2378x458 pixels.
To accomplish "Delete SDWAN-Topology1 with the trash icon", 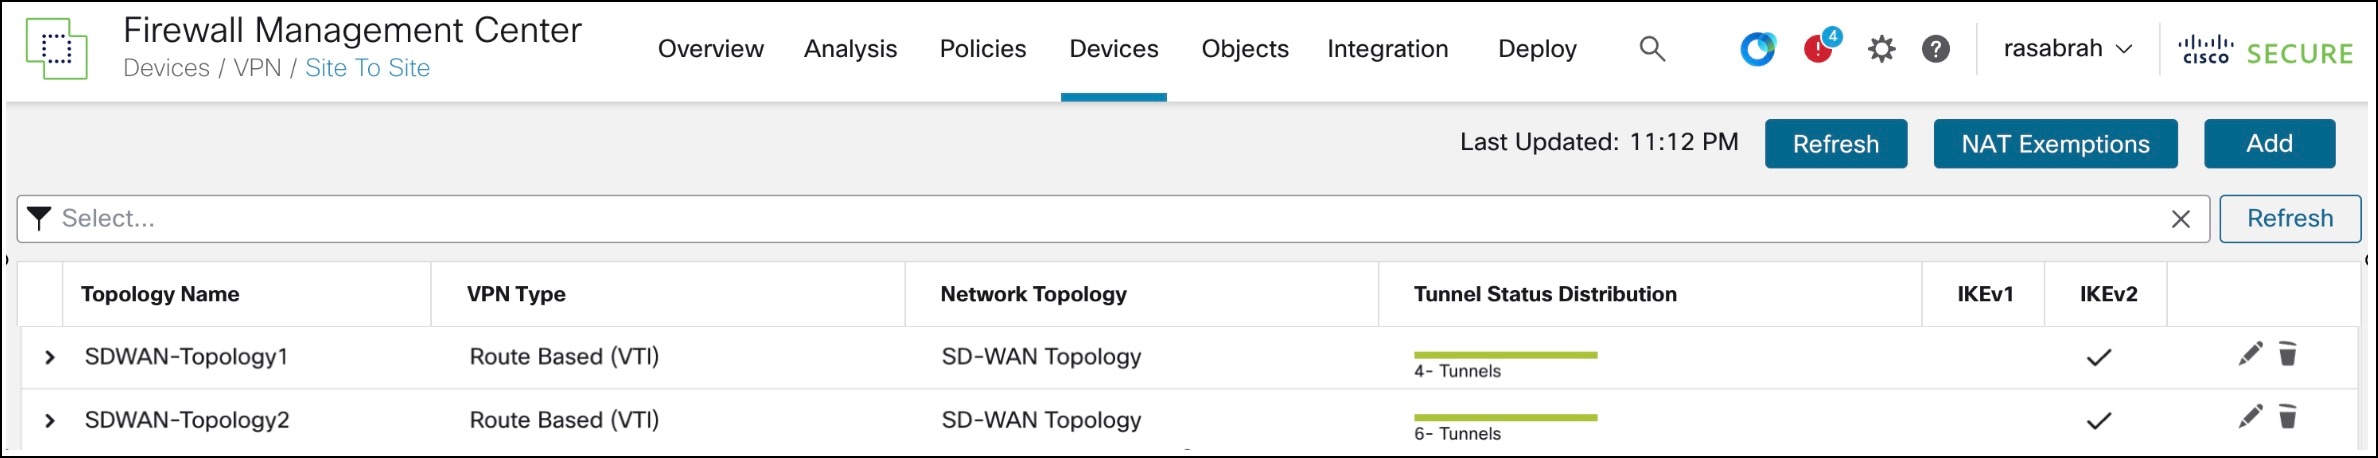I will tap(2287, 354).
